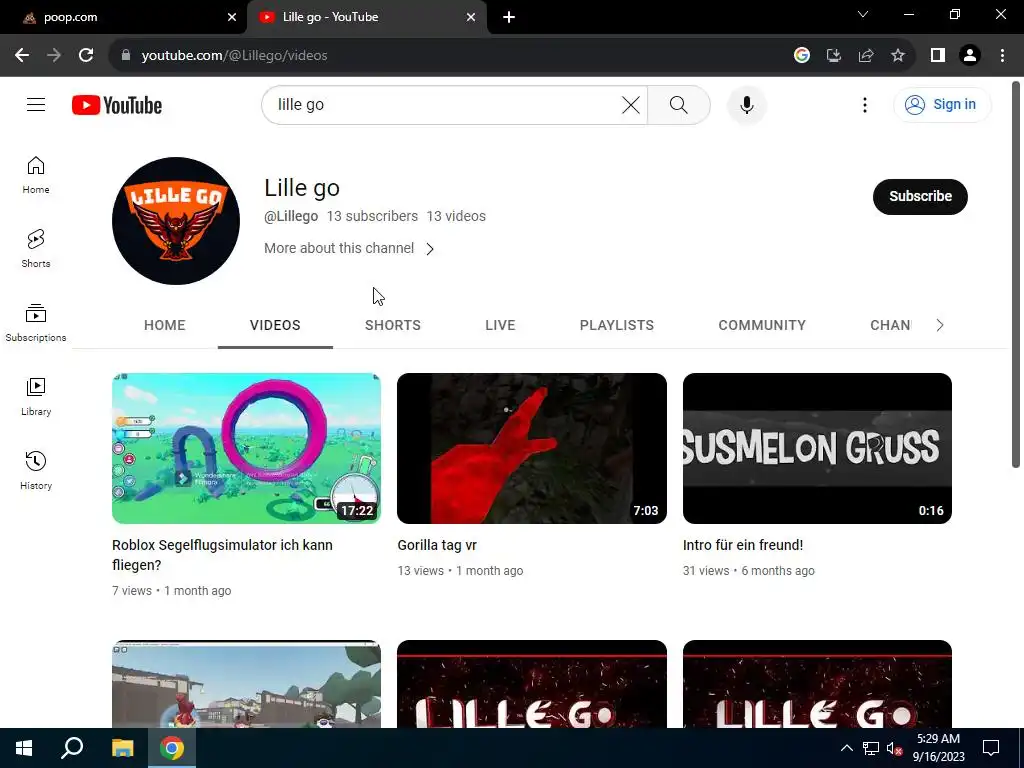The height and width of the screenshot is (768, 1024).
Task: Click the Google icon in address bar
Action: pos(802,56)
